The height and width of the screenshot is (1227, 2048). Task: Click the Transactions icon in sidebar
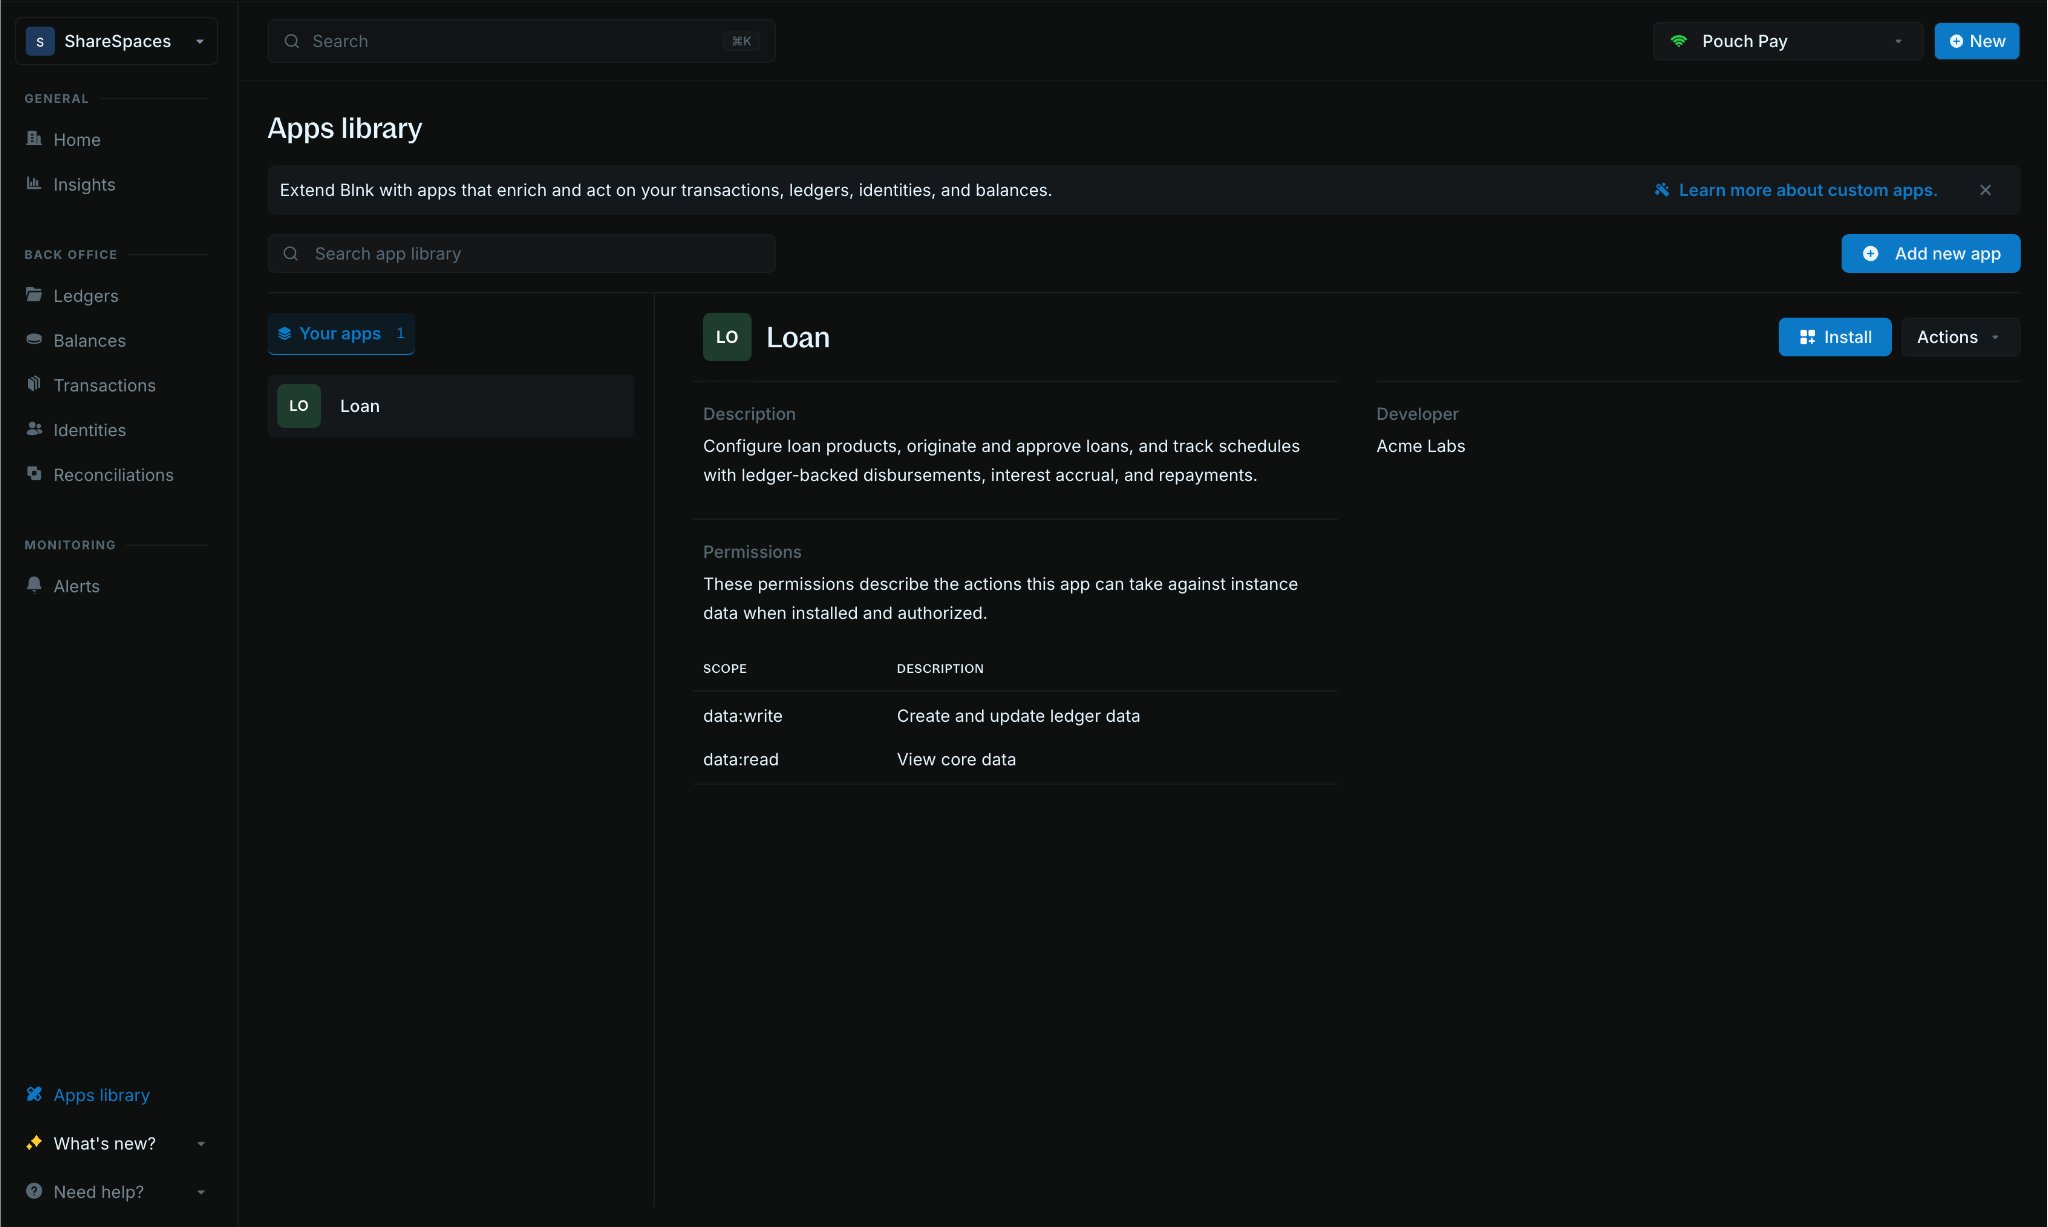[x=34, y=384]
